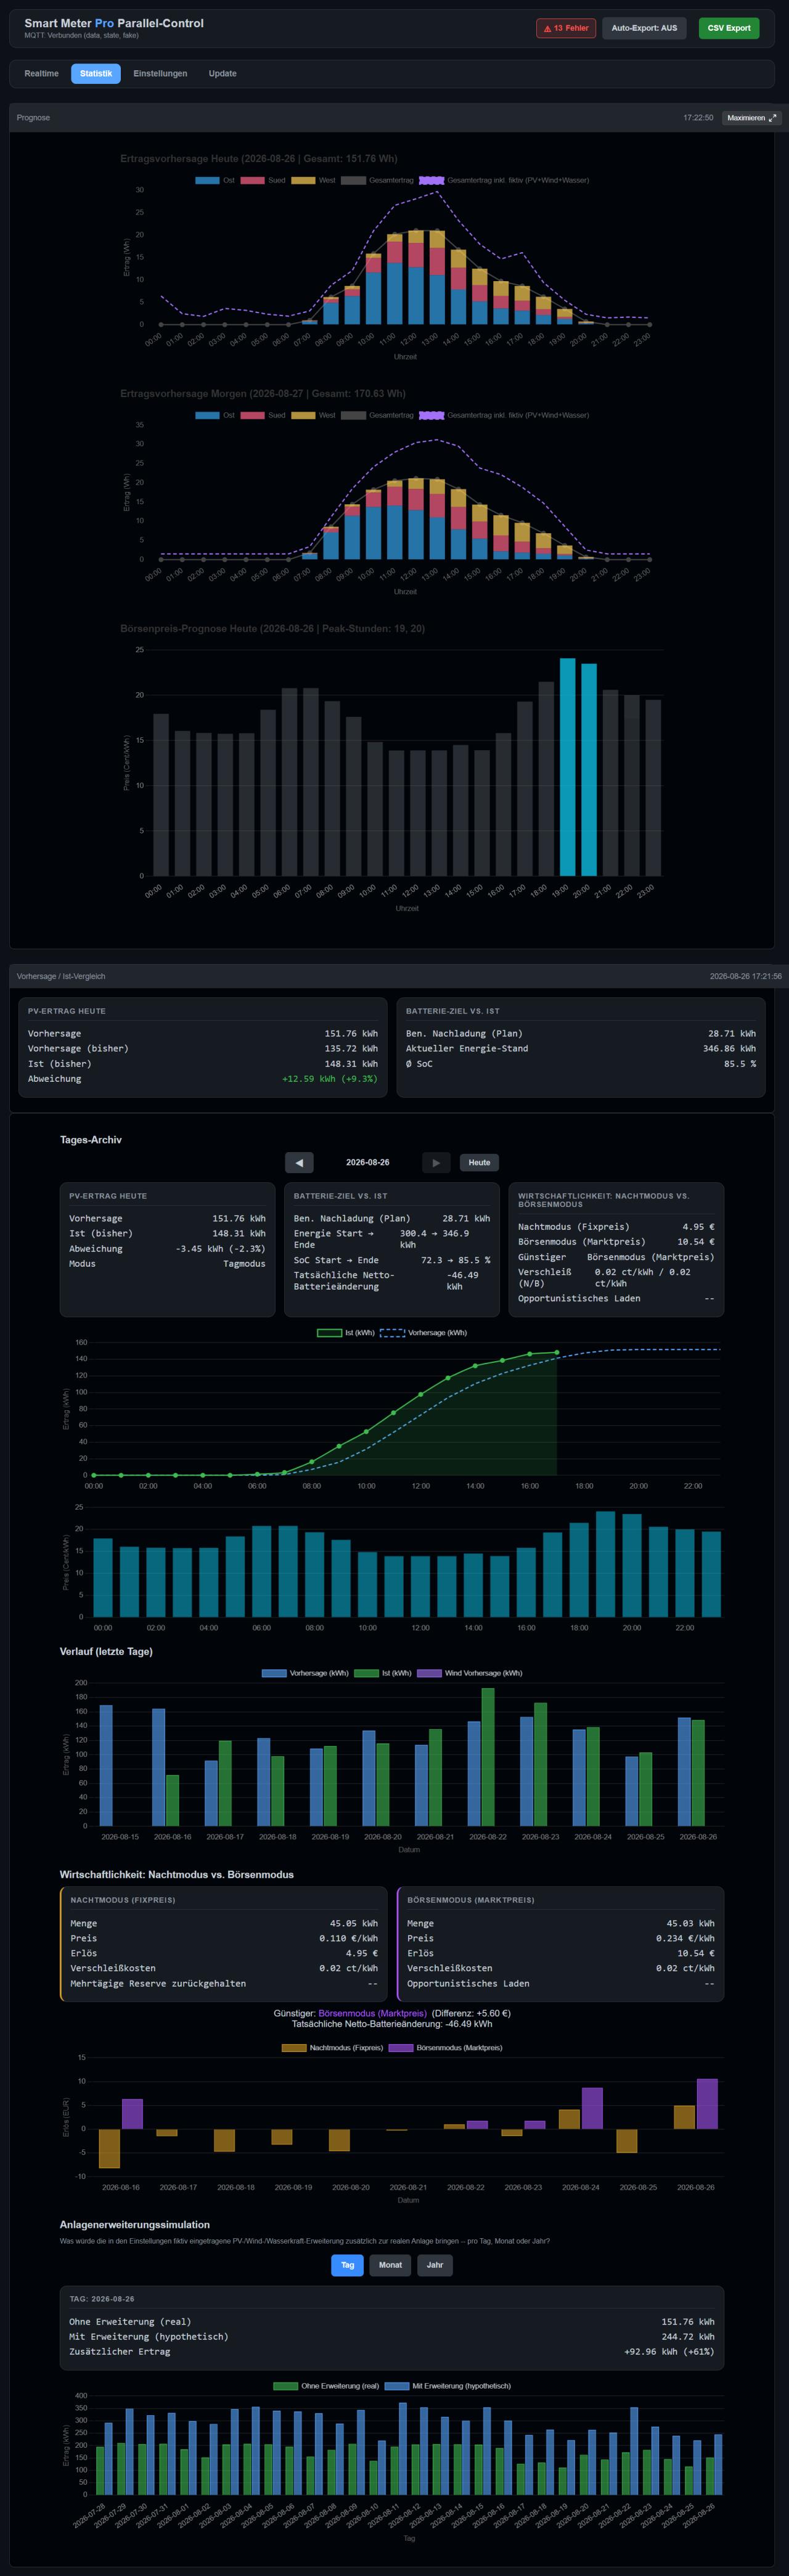Go to next day arrow in Tages-Archiv

coord(435,1162)
